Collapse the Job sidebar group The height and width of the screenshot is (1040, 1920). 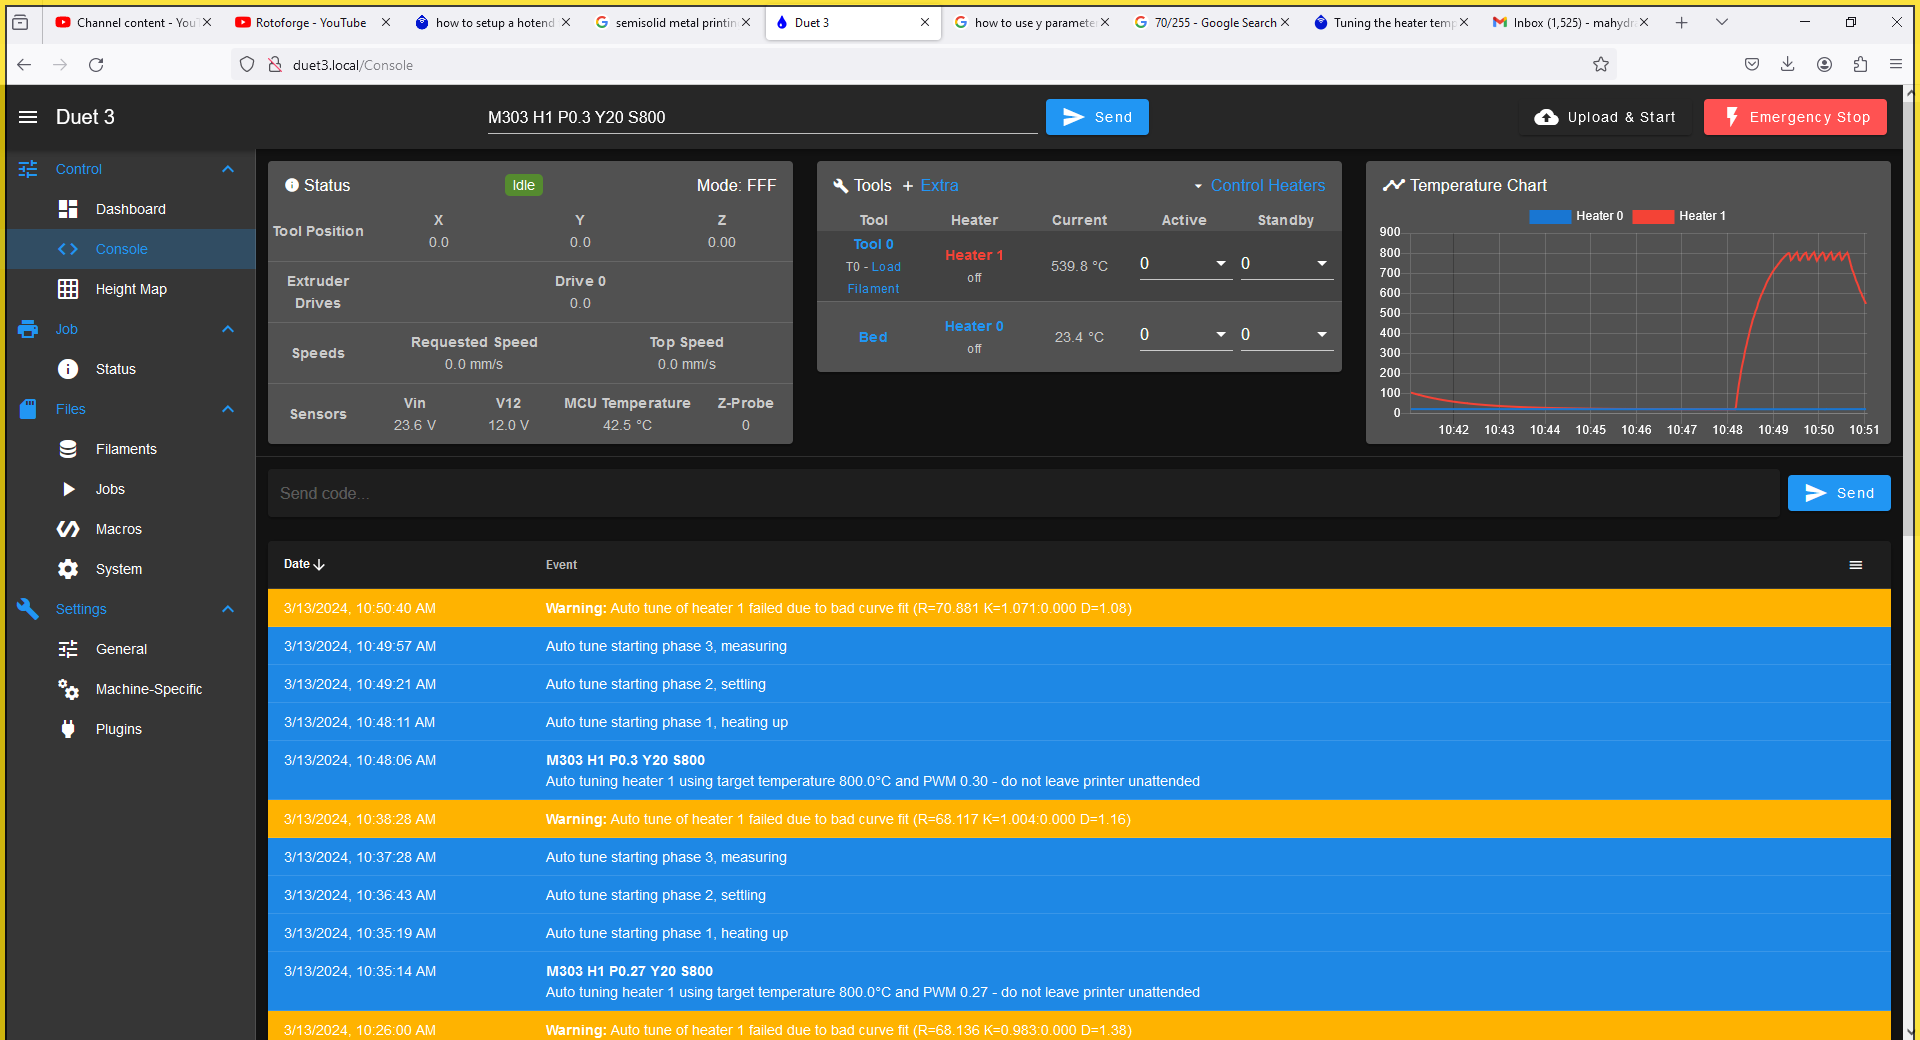[x=228, y=329]
